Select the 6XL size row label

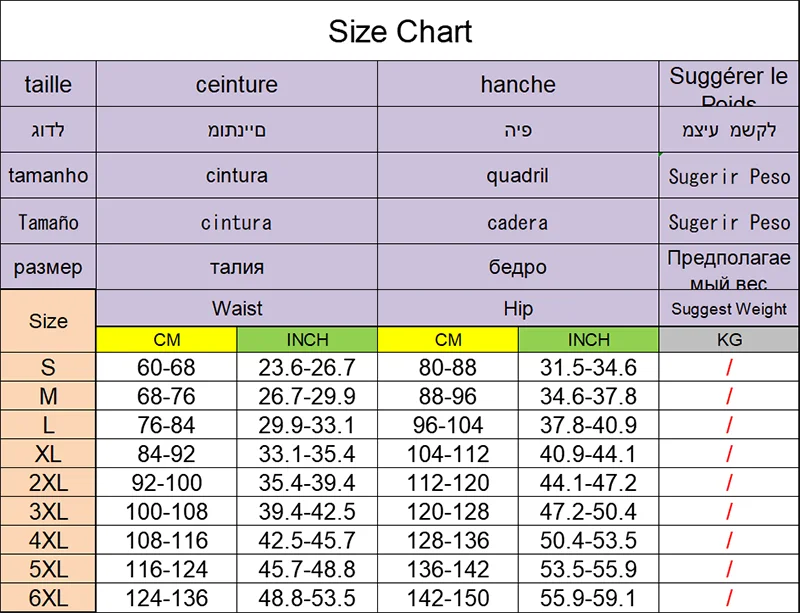tap(48, 598)
